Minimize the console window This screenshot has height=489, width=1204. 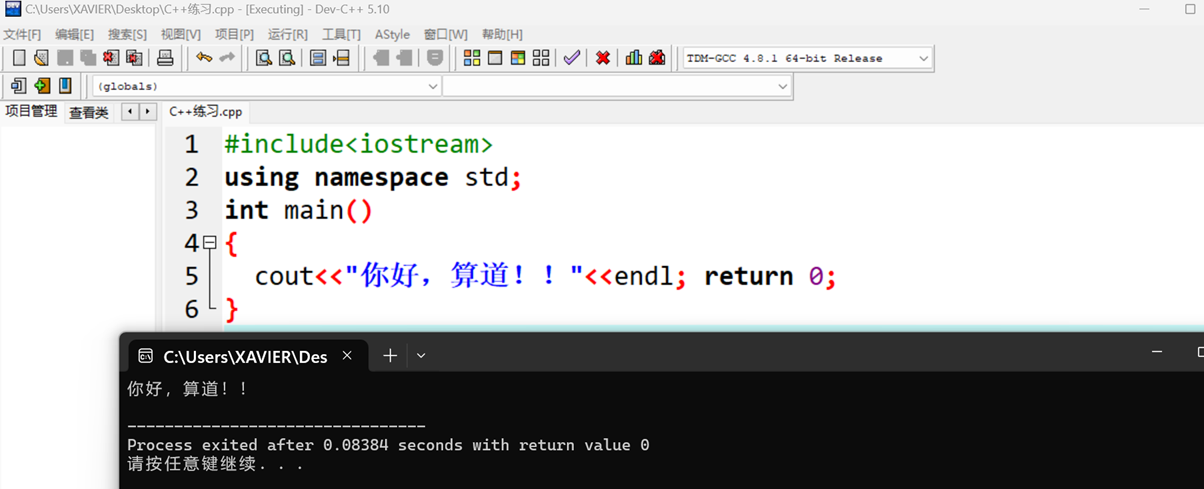pos(1157,352)
